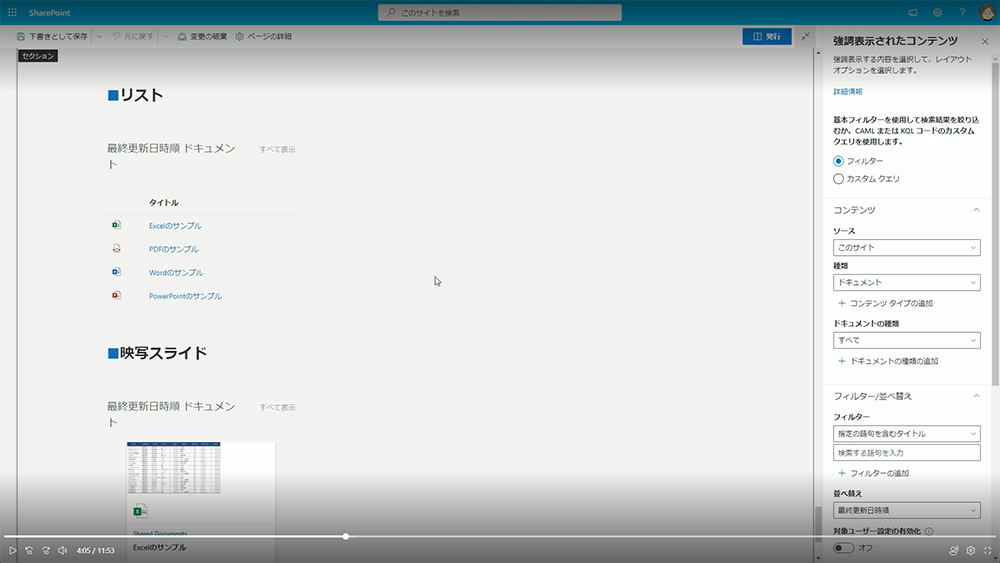Click コンテンツ タイプの追加
The width and height of the screenshot is (1000, 563).
click(x=885, y=303)
